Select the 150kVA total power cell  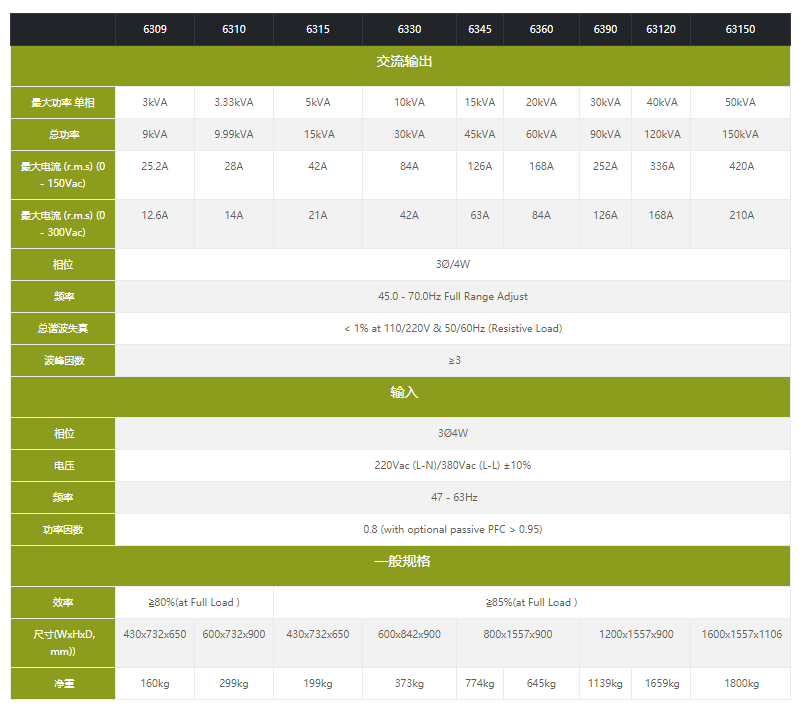click(740, 134)
